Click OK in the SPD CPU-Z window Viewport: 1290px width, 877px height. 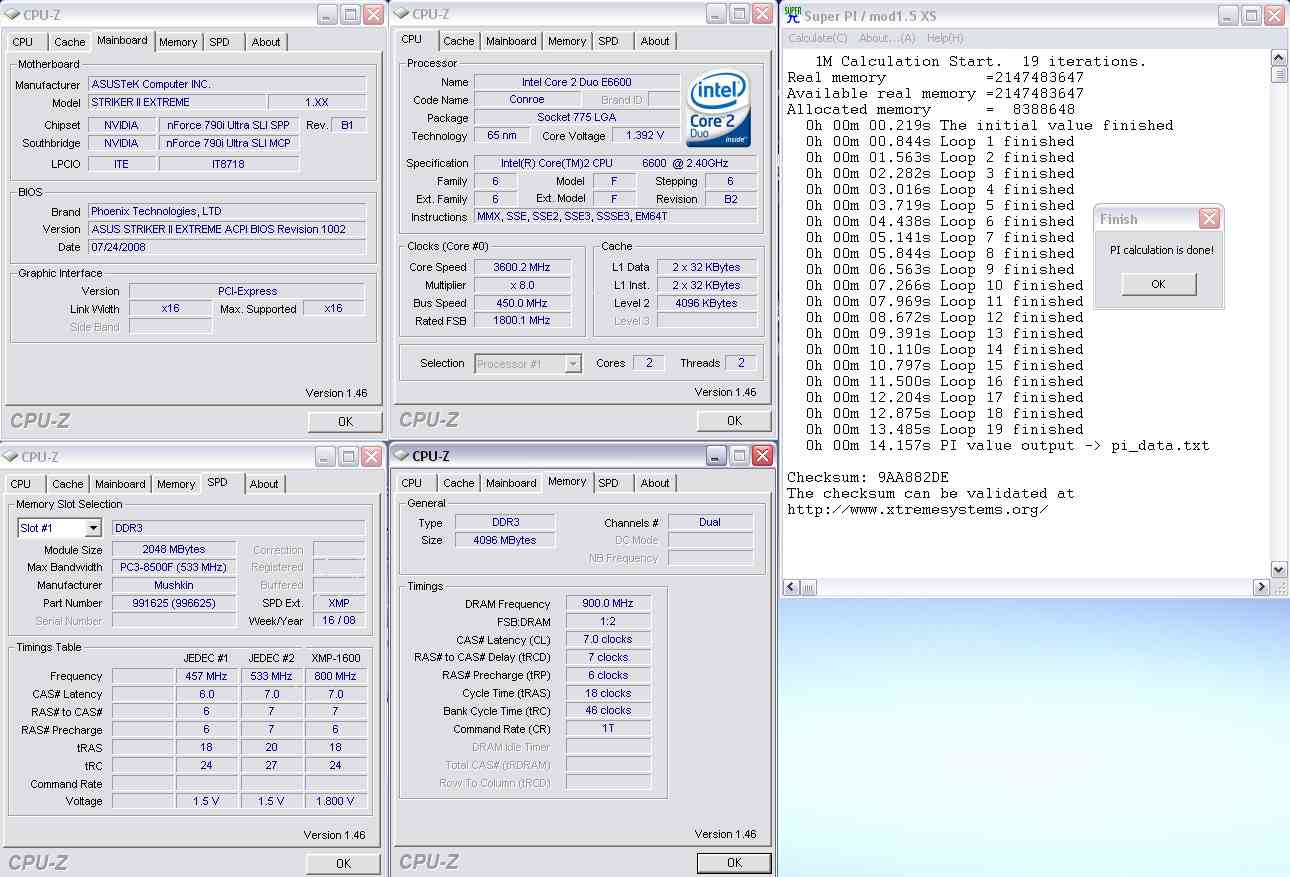[343, 864]
